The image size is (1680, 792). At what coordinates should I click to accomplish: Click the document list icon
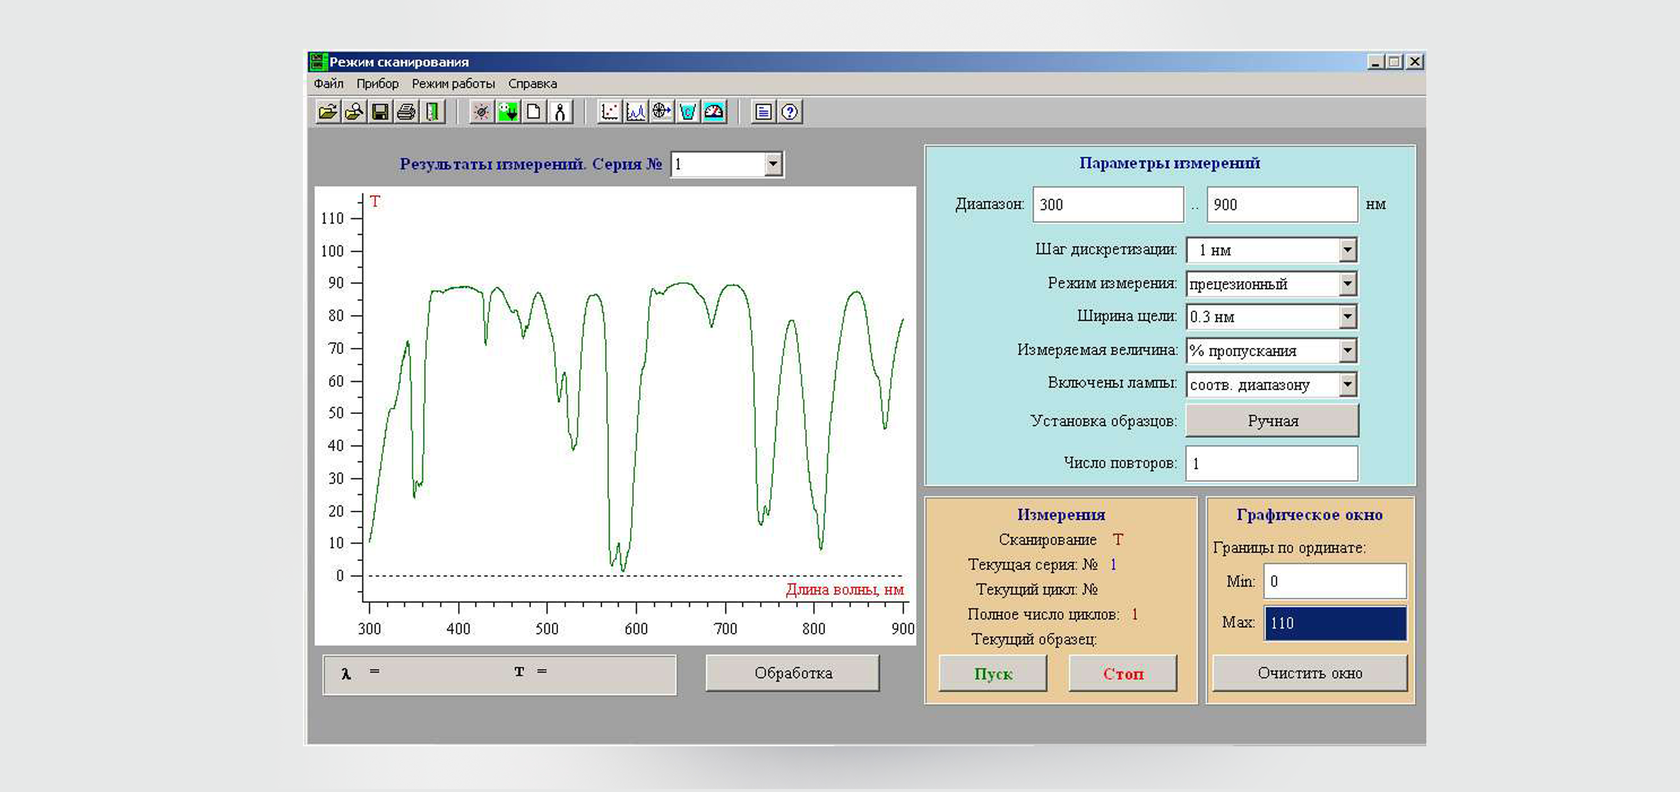click(x=764, y=112)
